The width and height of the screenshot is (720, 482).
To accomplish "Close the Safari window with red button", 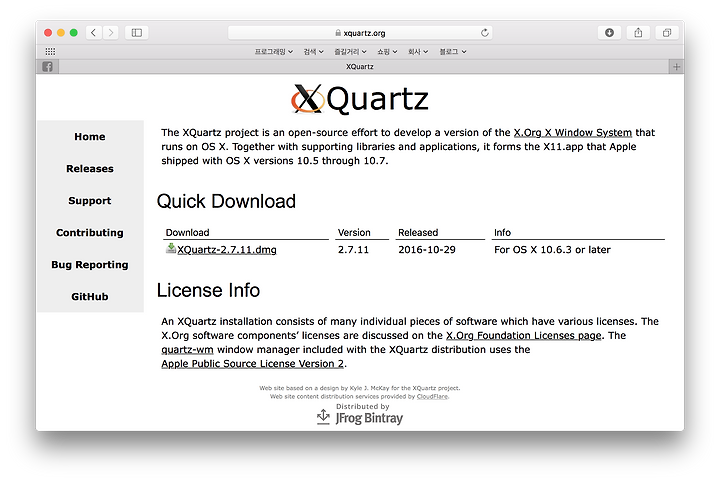I will (48, 33).
